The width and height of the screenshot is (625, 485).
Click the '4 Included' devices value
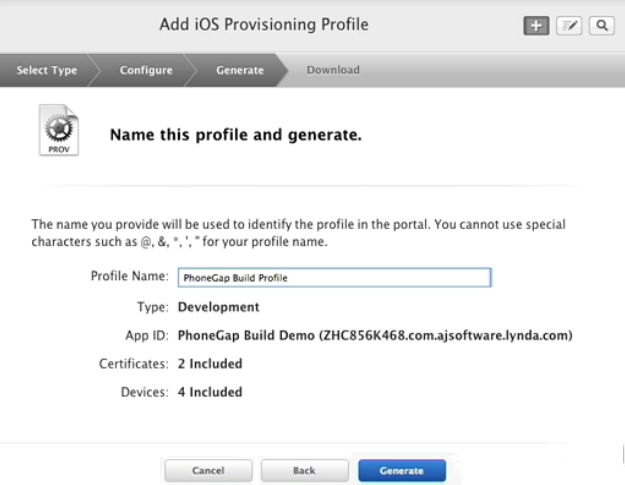tap(210, 392)
